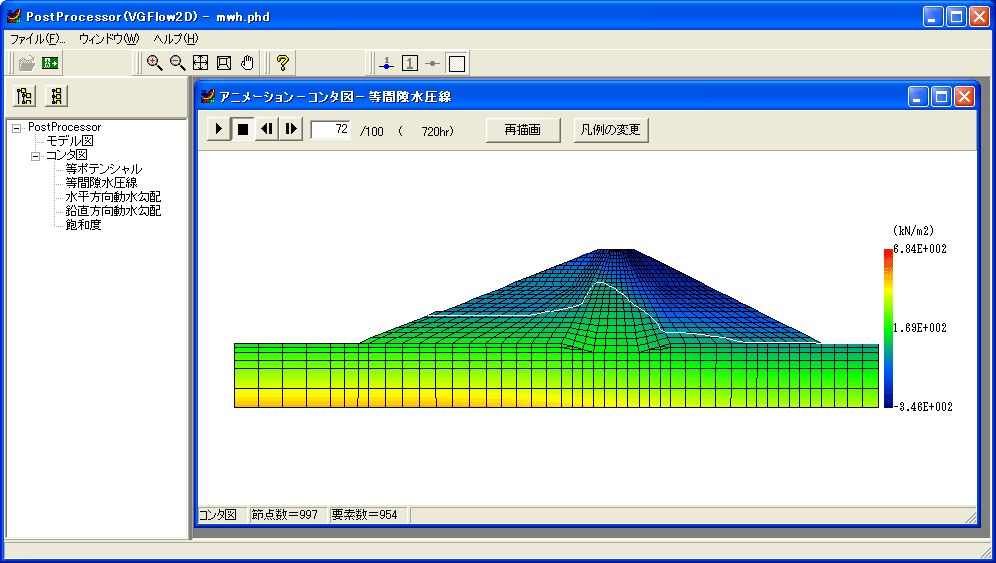This screenshot has height=563, width=996.
Task: Click 節点数=997 in the status bar
Action: coord(285,515)
